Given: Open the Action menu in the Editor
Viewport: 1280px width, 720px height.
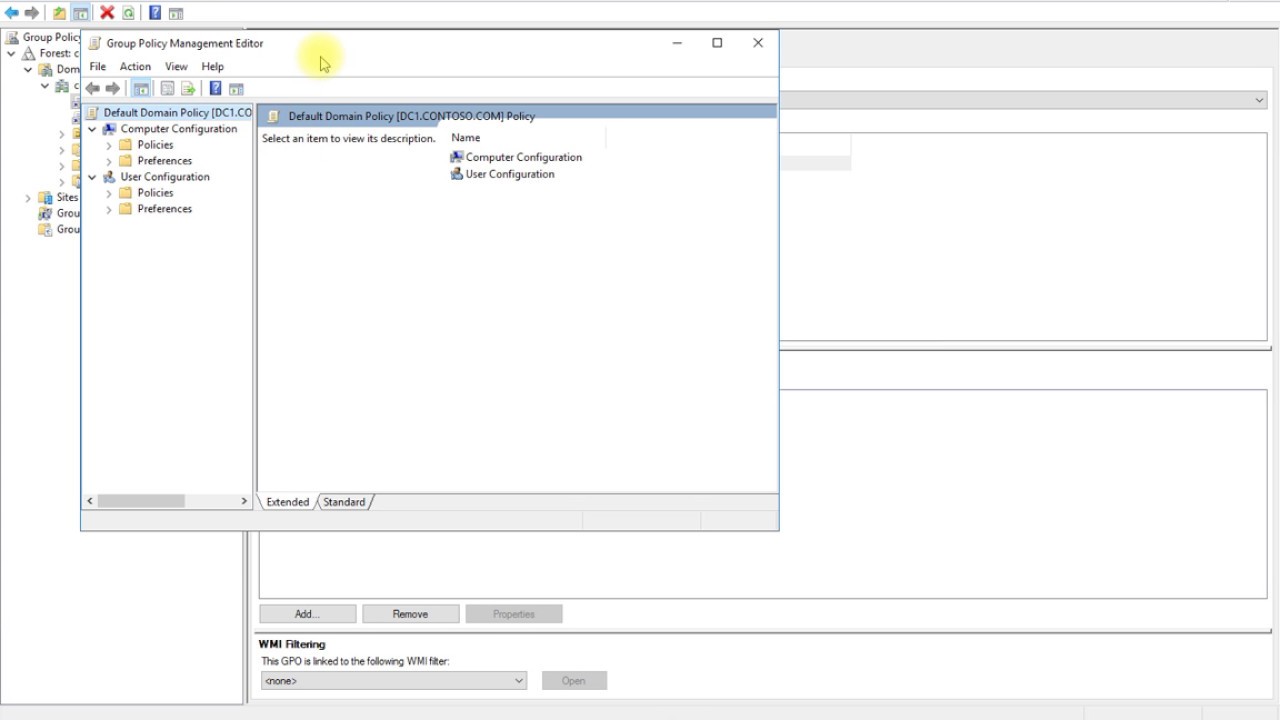Looking at the screenshot, I should [135, 67].
